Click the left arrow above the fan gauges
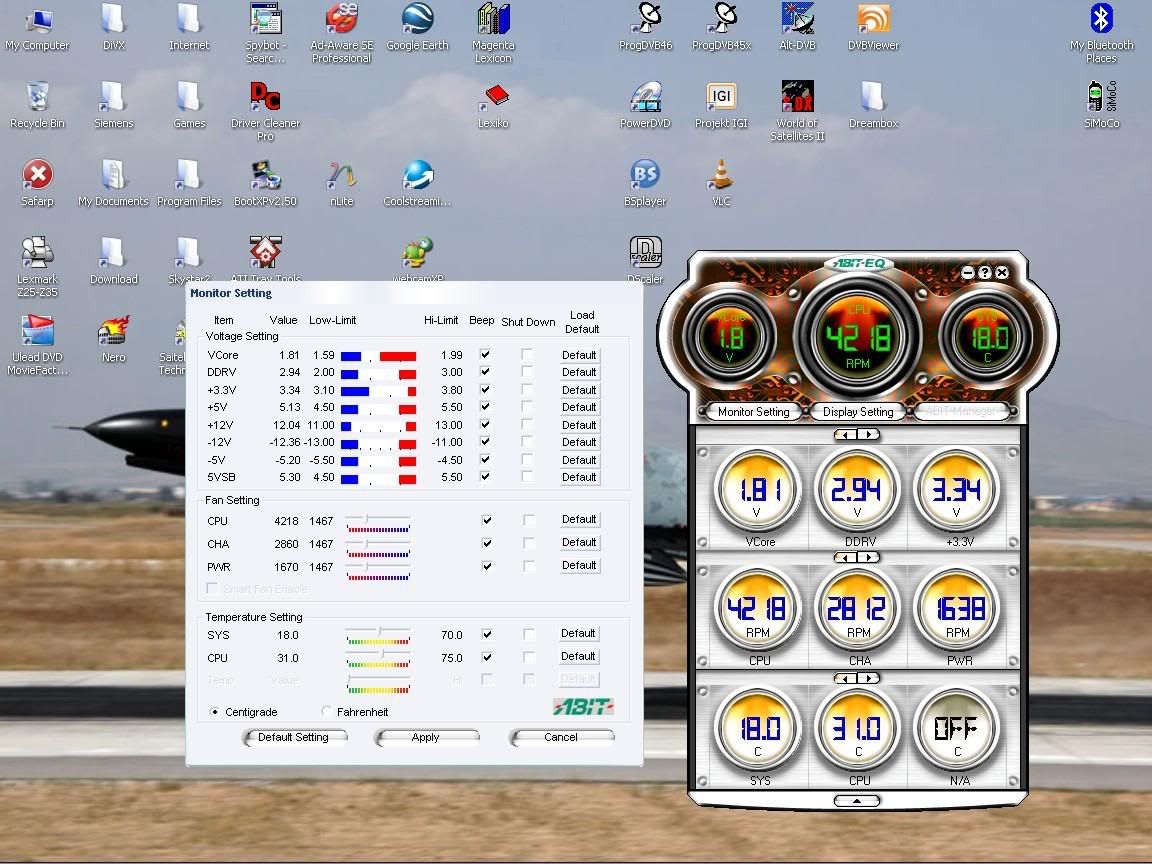 click(x=846, y=558)
